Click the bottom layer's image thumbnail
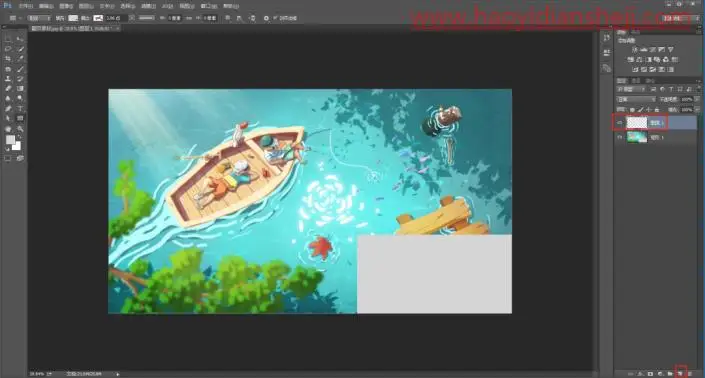705x378 pixels. coord(637,137)
